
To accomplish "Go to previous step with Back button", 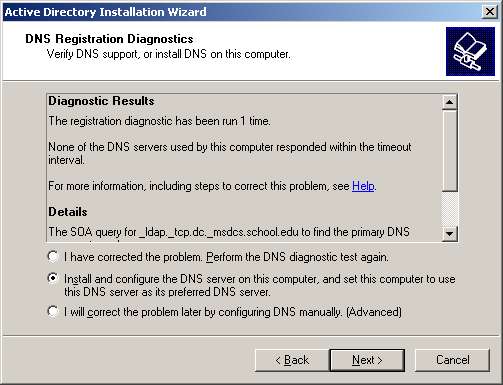I will [292, 360].
